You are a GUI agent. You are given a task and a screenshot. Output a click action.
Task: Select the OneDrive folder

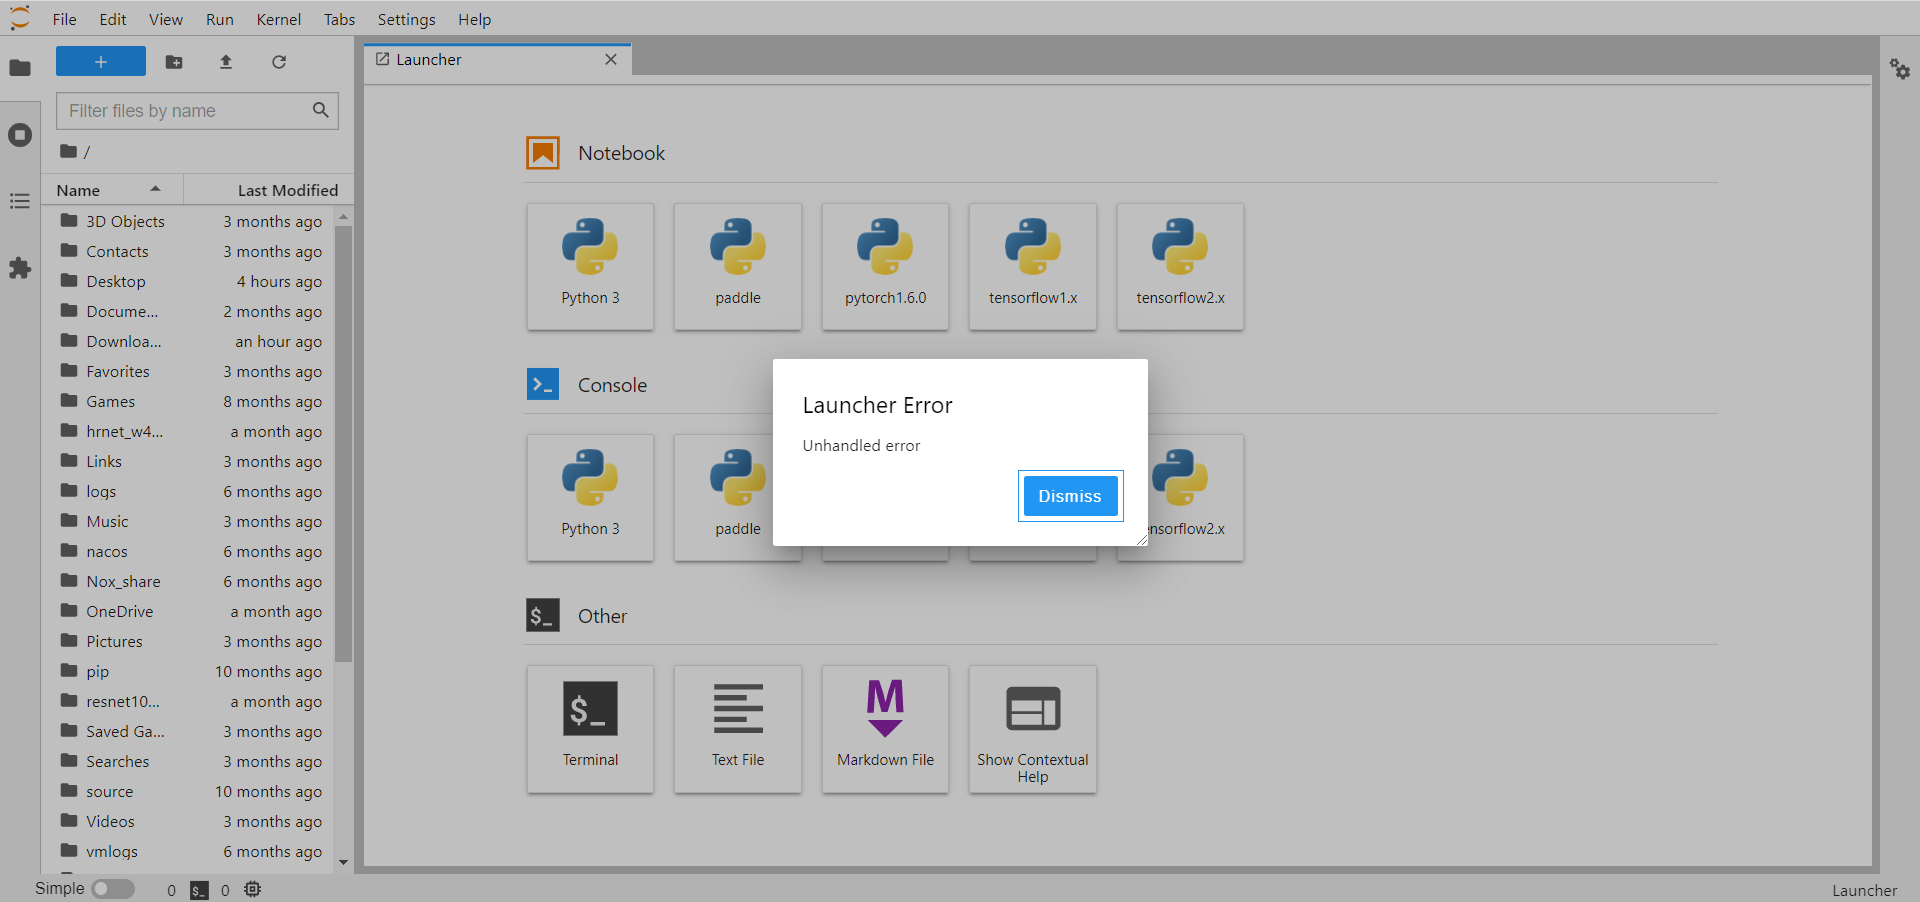188,611
